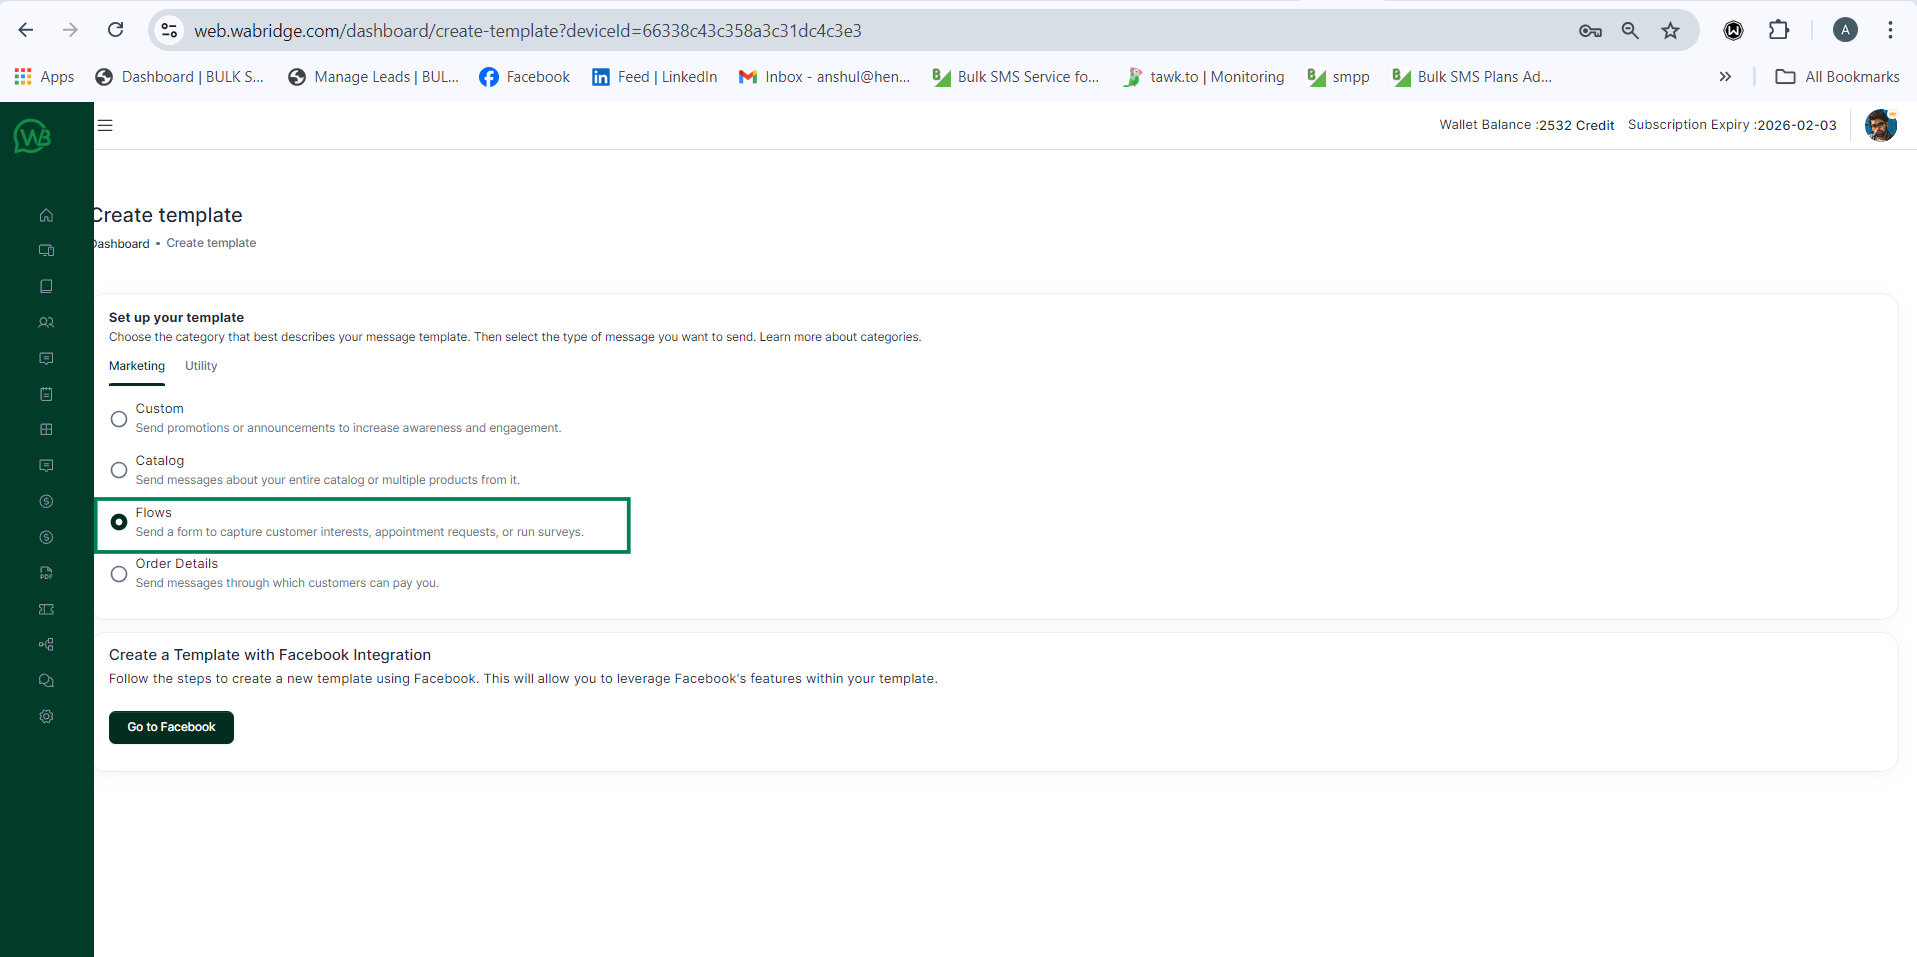Screen dimensions: 1917x957
Task: Open the WhatsApp extension icon in toolbar
Action: click(x=1733, y=31)
